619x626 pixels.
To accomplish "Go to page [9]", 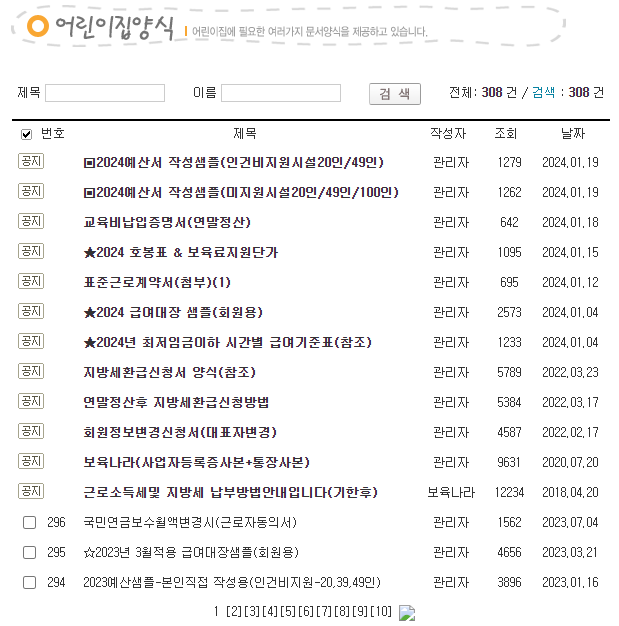I will pyautogui.click(x=360, y=611).
